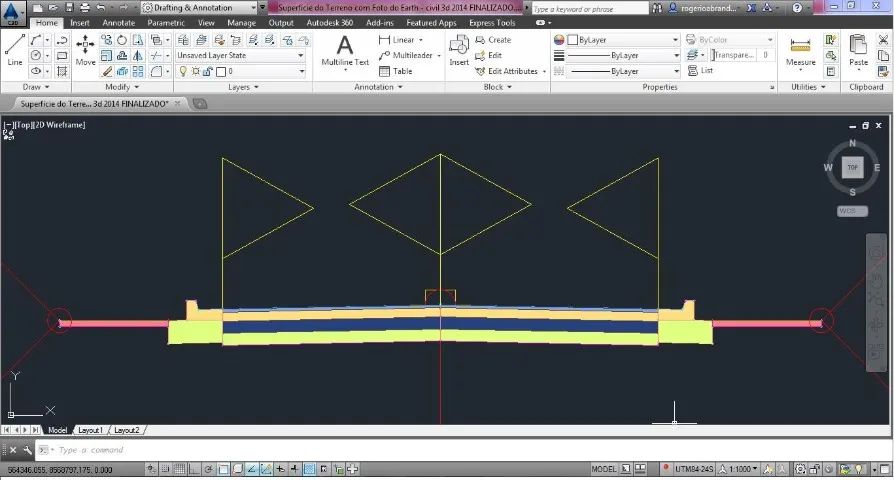Open the Unsaved Layer State dropdown
The image size is (894, 480).
(240, 55)
